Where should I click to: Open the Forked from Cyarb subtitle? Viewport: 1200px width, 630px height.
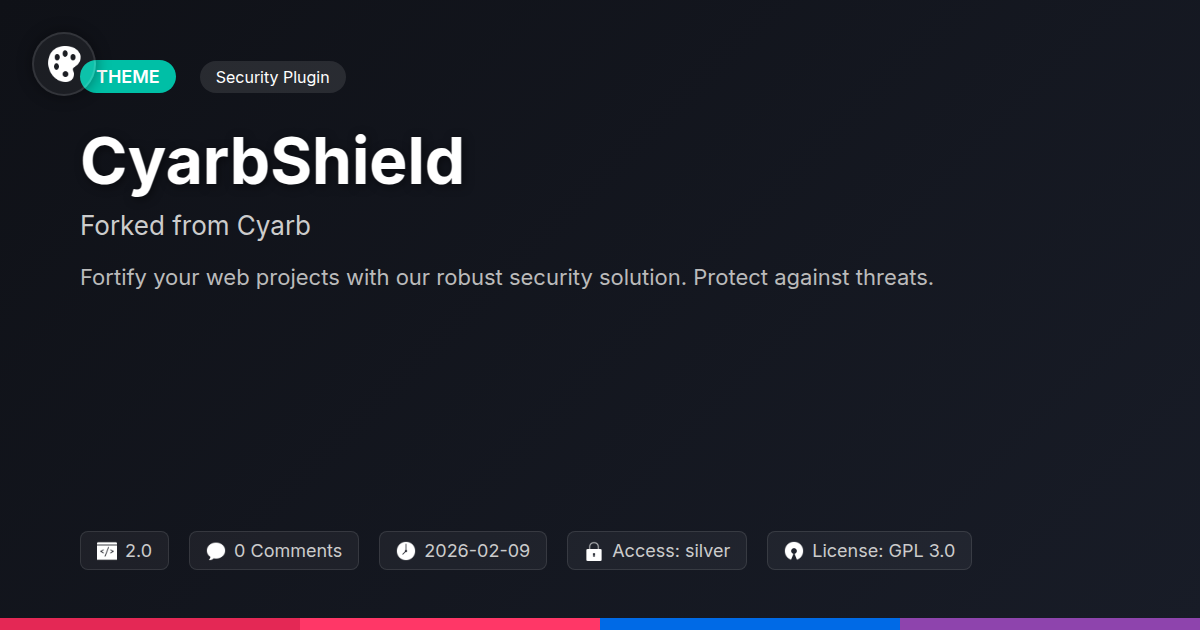195,226
